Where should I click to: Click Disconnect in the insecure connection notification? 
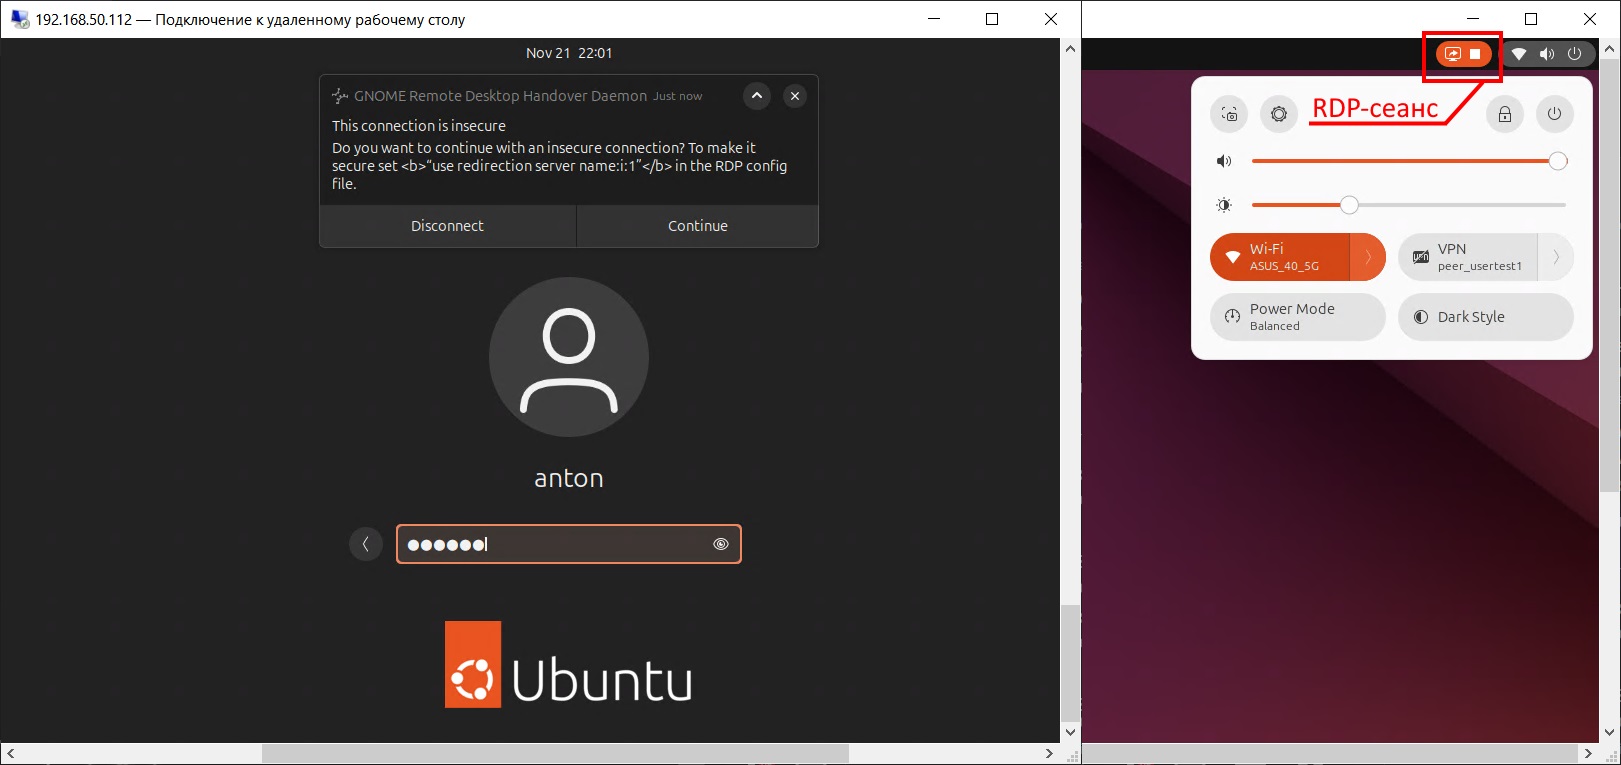click(447, 226)
